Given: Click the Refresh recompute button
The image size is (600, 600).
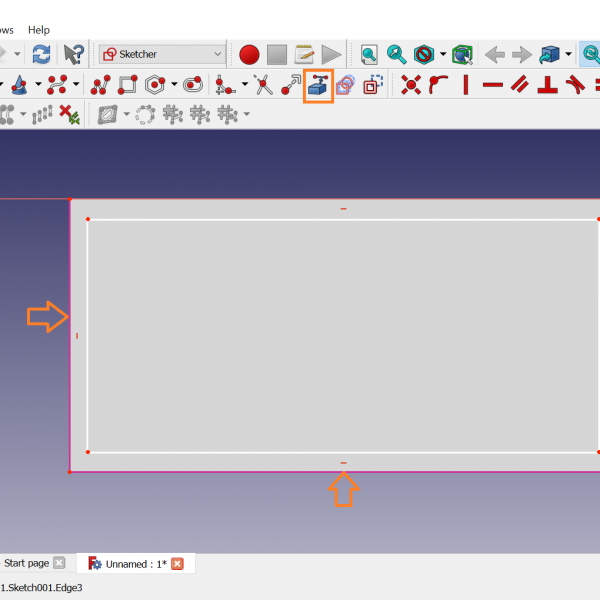Looking at the screenshot, I should point(41,54).
